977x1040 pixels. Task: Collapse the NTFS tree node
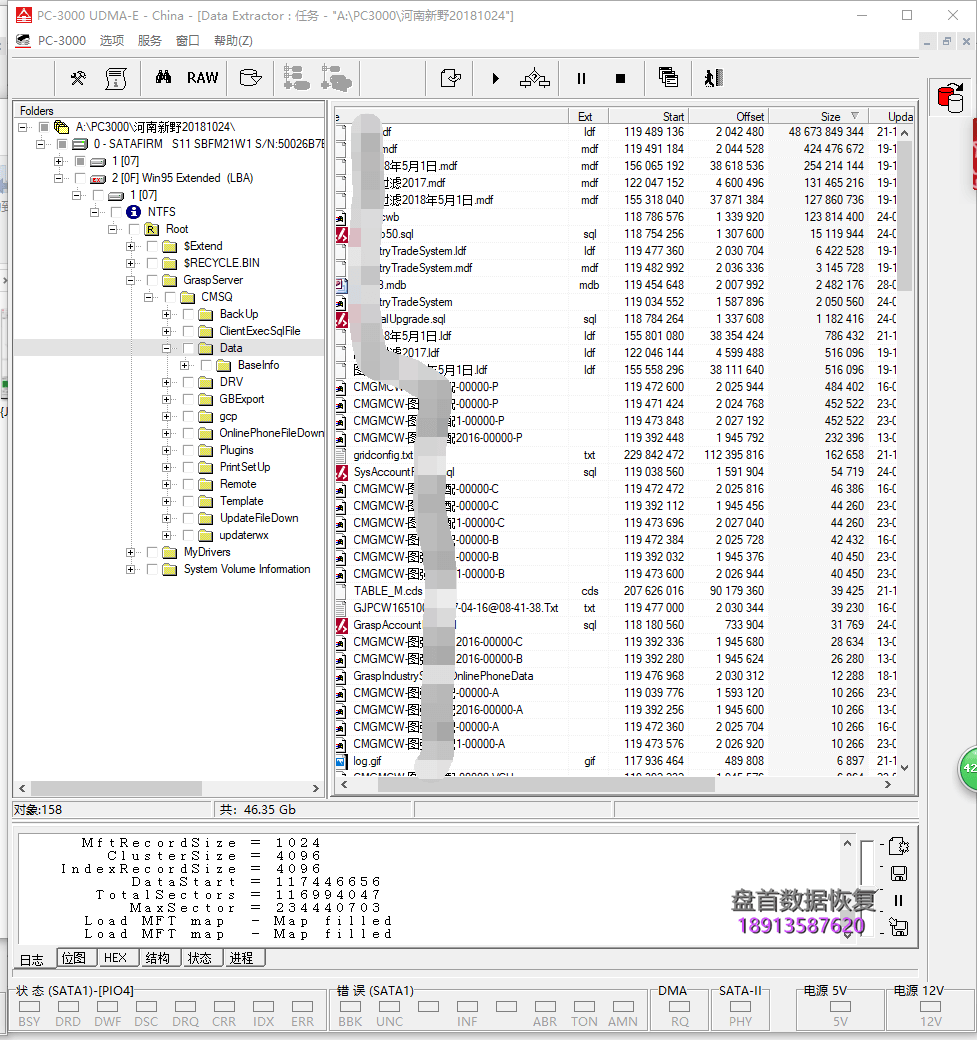(94, 212)
